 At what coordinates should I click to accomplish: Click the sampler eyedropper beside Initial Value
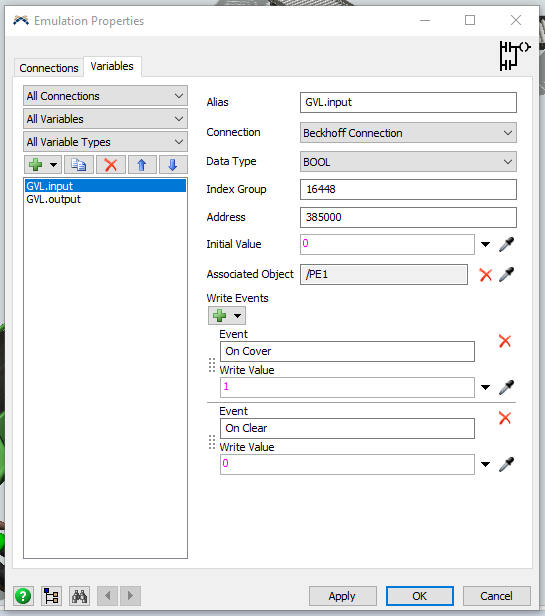pyautogui.click(x=506, y=244)
